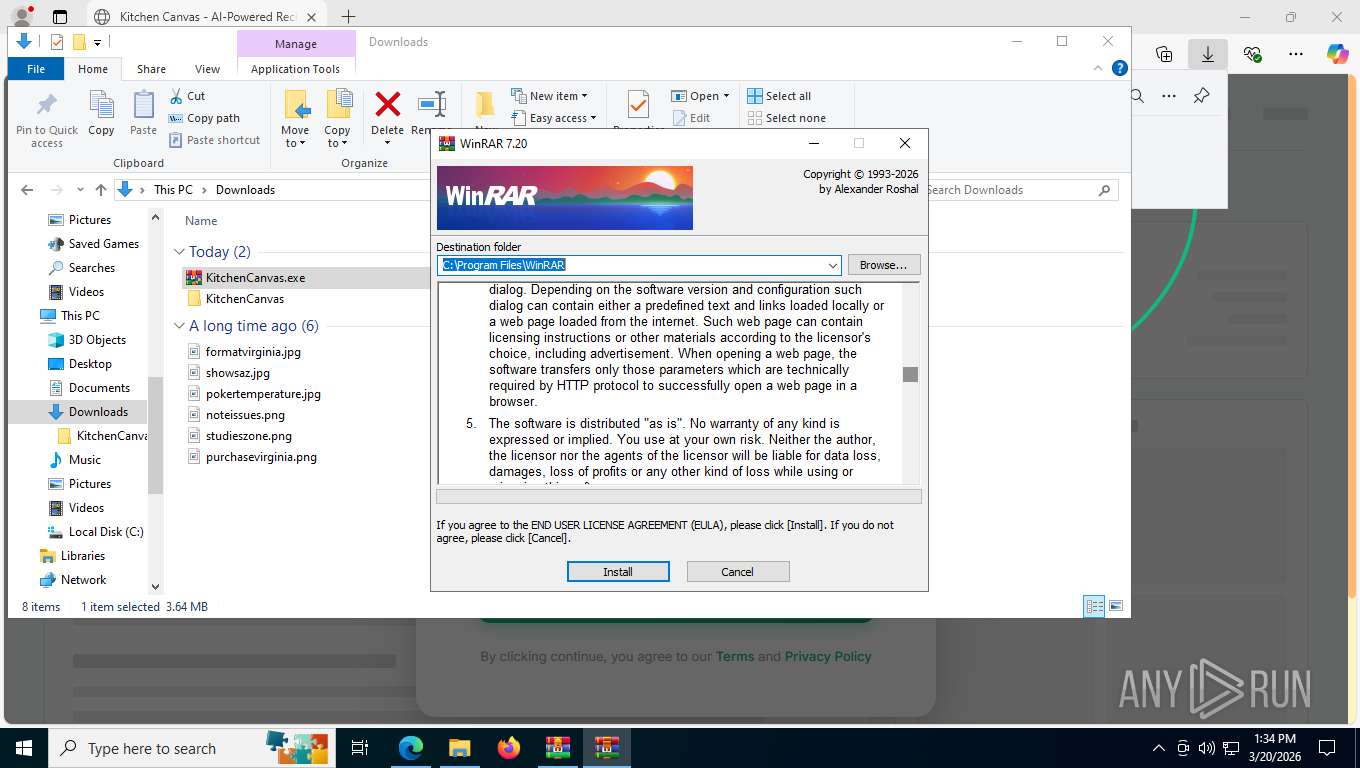Viewport: 1360px width, 768px height.
Task: Click the Edge browser downloads icon
Action: coord(1208,54)
